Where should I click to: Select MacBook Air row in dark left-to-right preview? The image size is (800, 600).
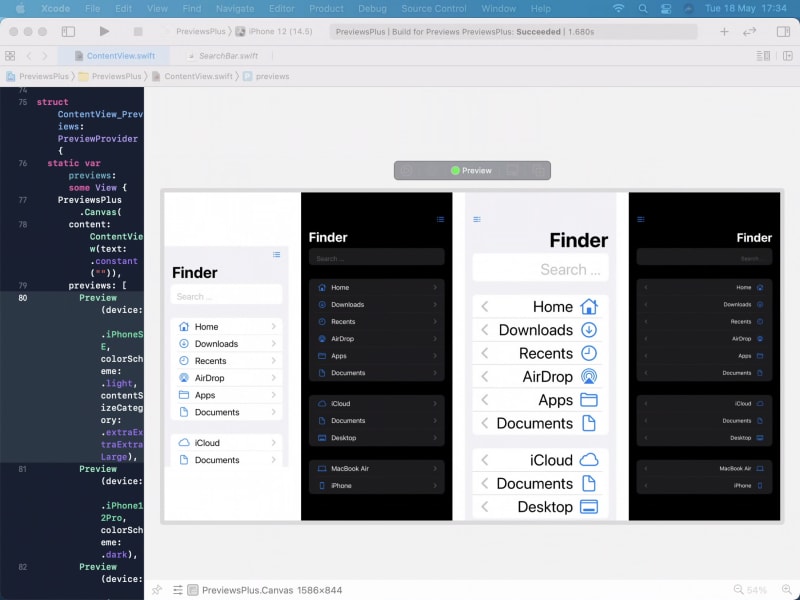(x=377, y=468)
